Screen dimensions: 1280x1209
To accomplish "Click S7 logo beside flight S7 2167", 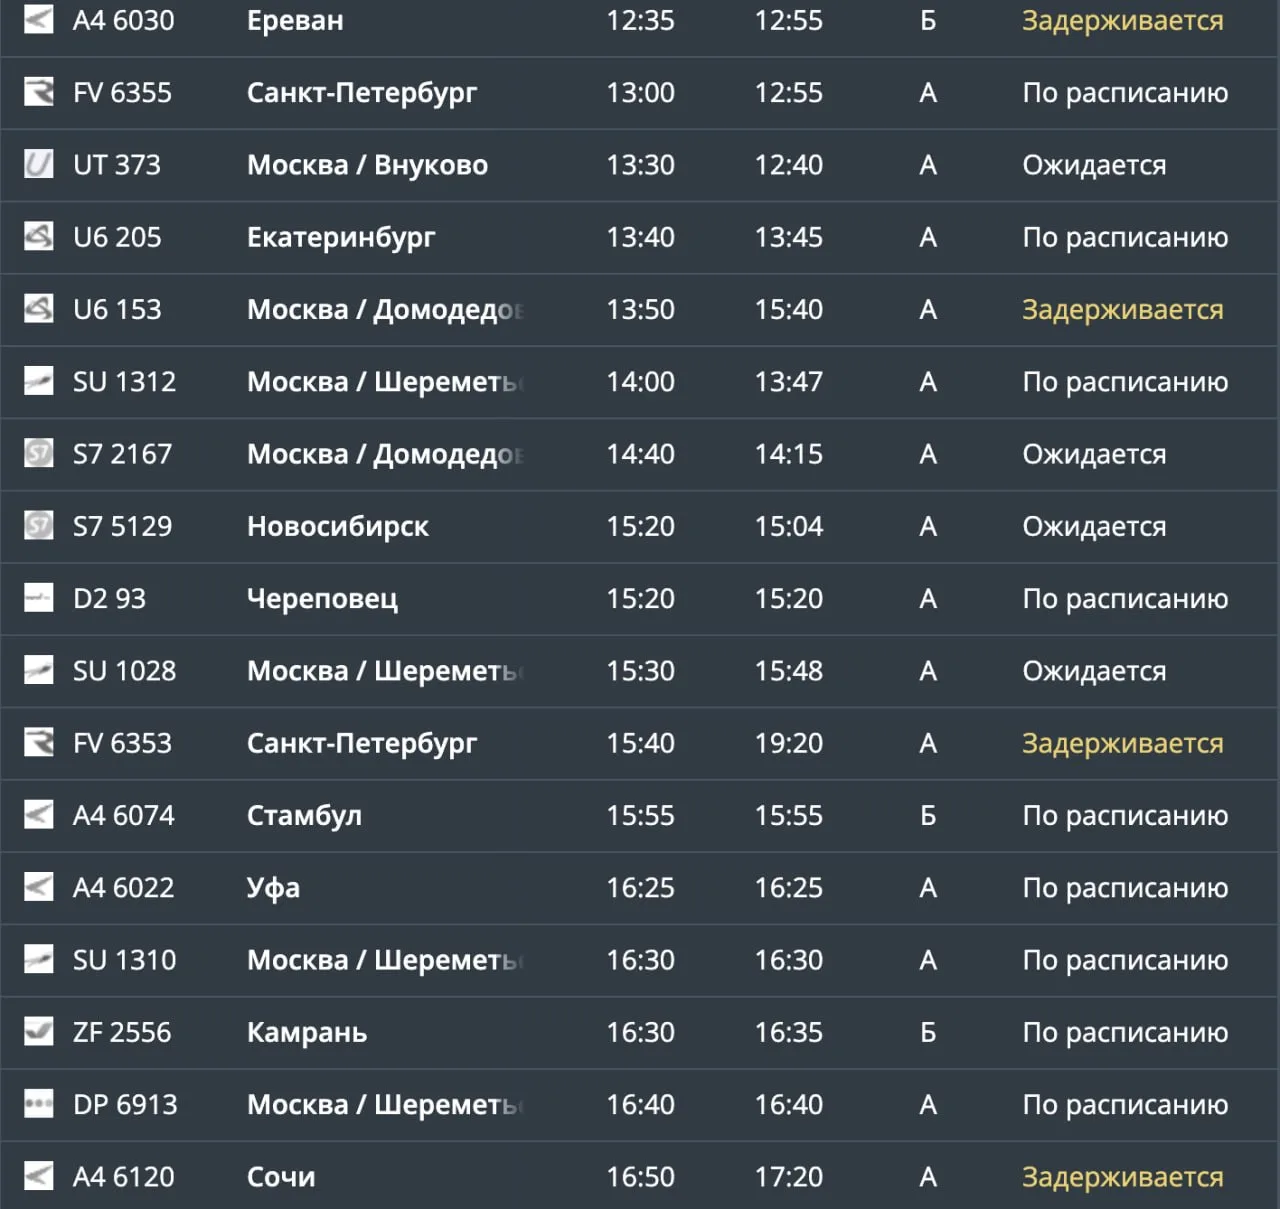I will (x=38, y=453).
